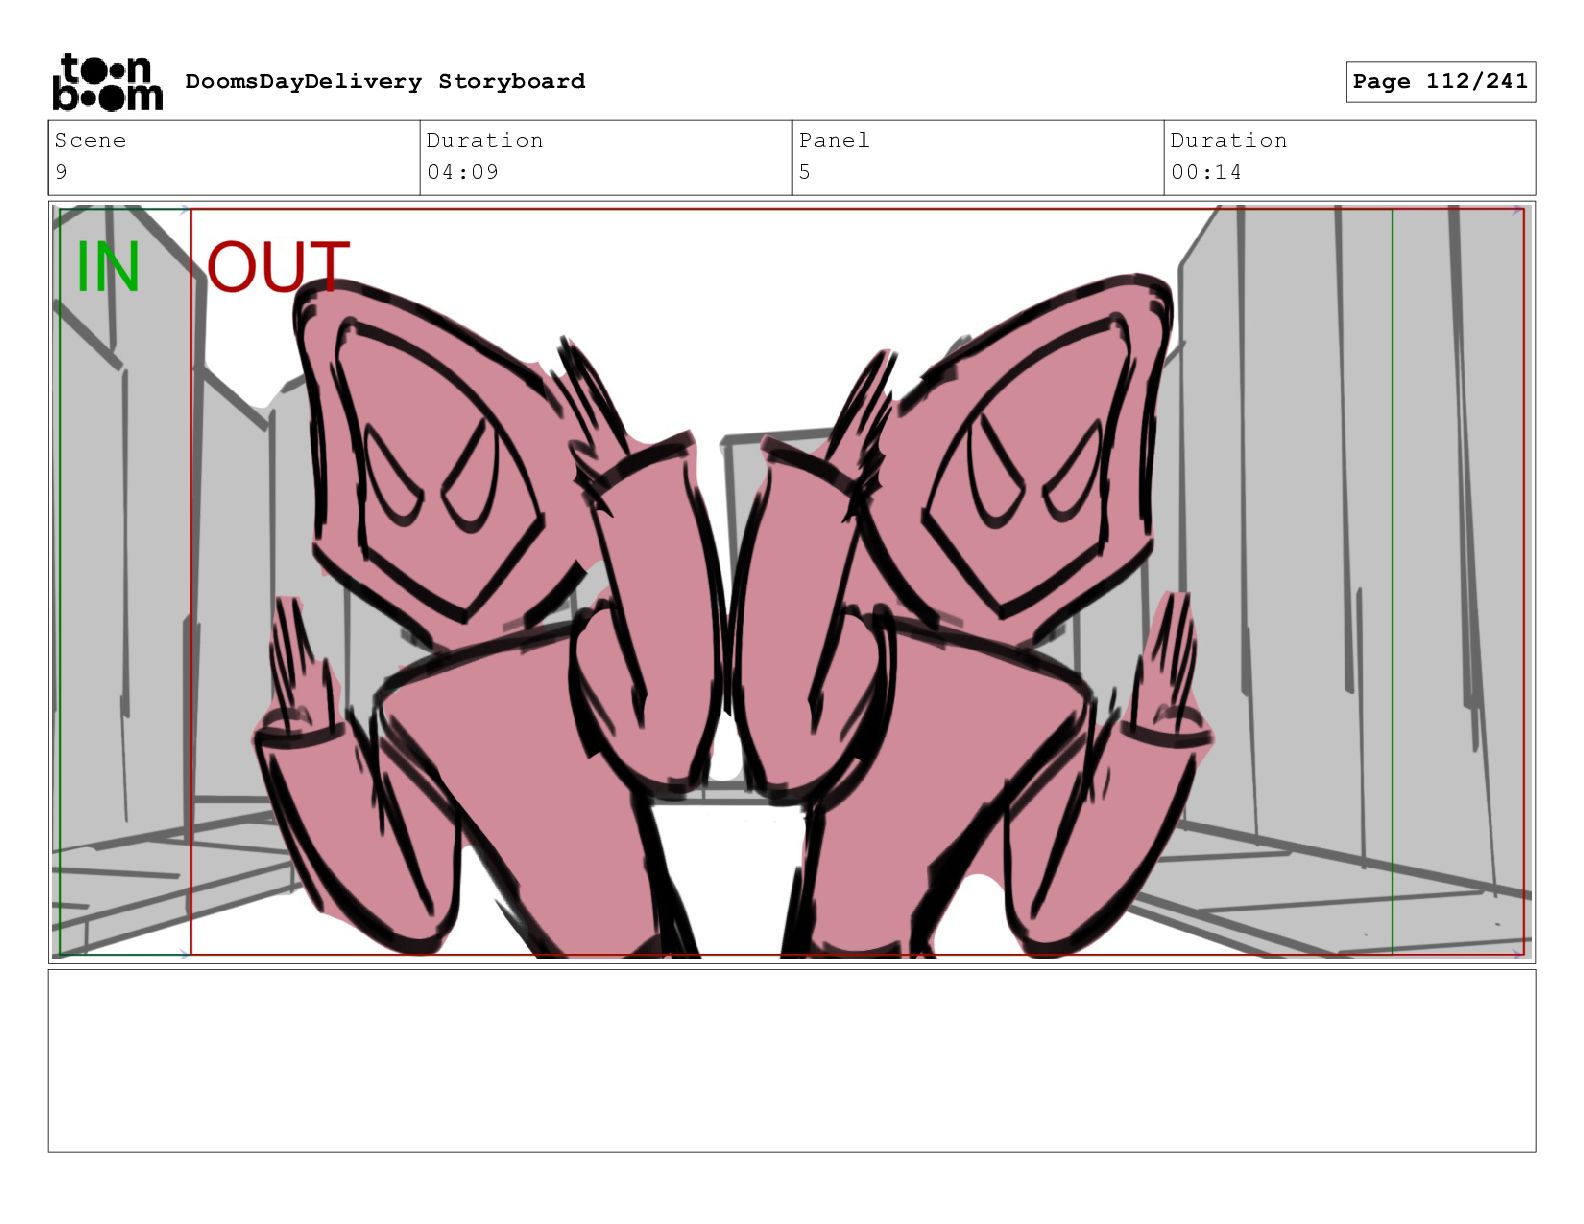
Task: Select the DoomsDayDelivery Storyboard title
Action: pyautogui.click(x=385, y=81)
